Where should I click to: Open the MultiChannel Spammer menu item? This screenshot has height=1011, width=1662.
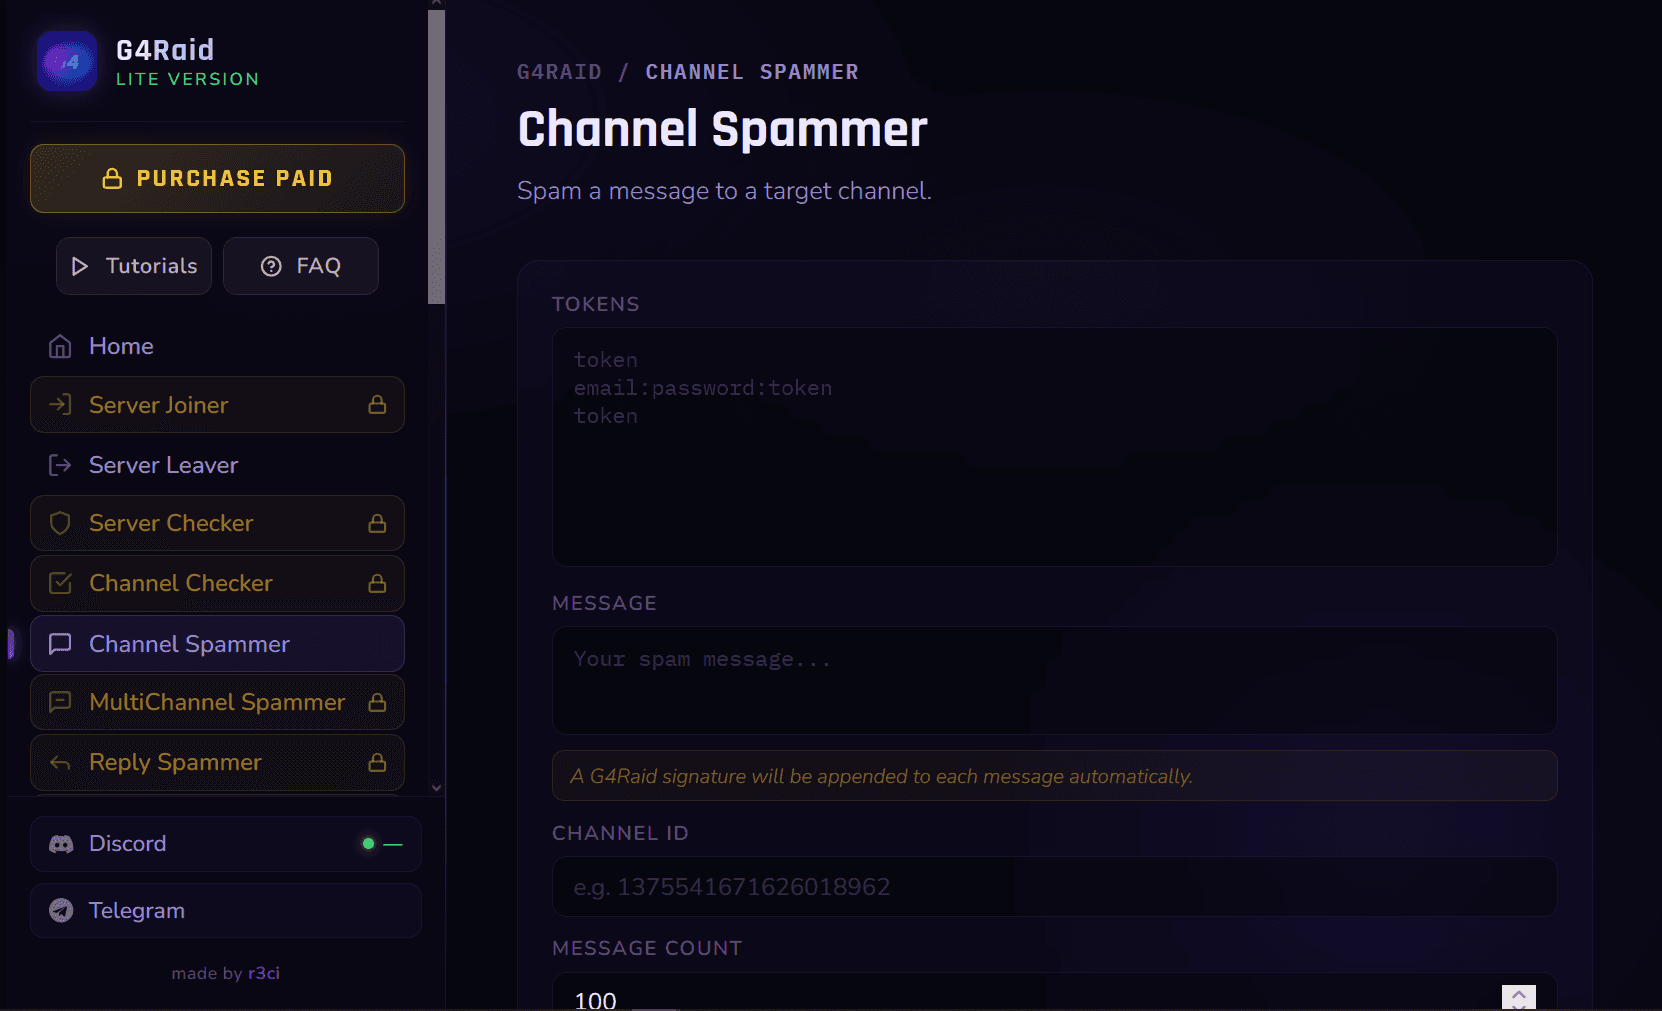tap(217, 702)
